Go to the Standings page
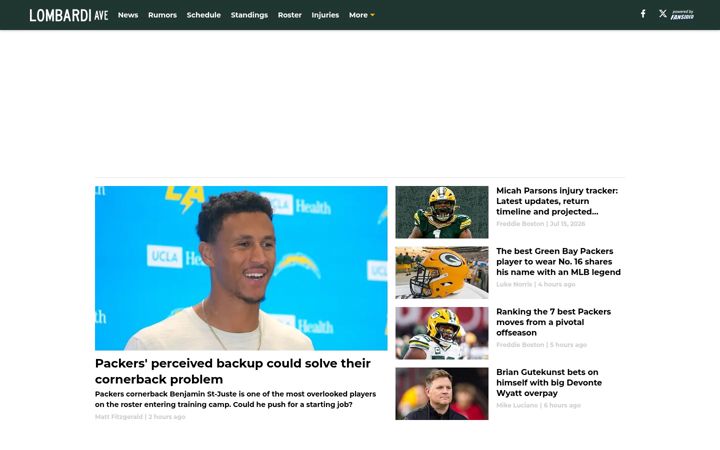This screenshot has height=450, width=720. [249, 15]
